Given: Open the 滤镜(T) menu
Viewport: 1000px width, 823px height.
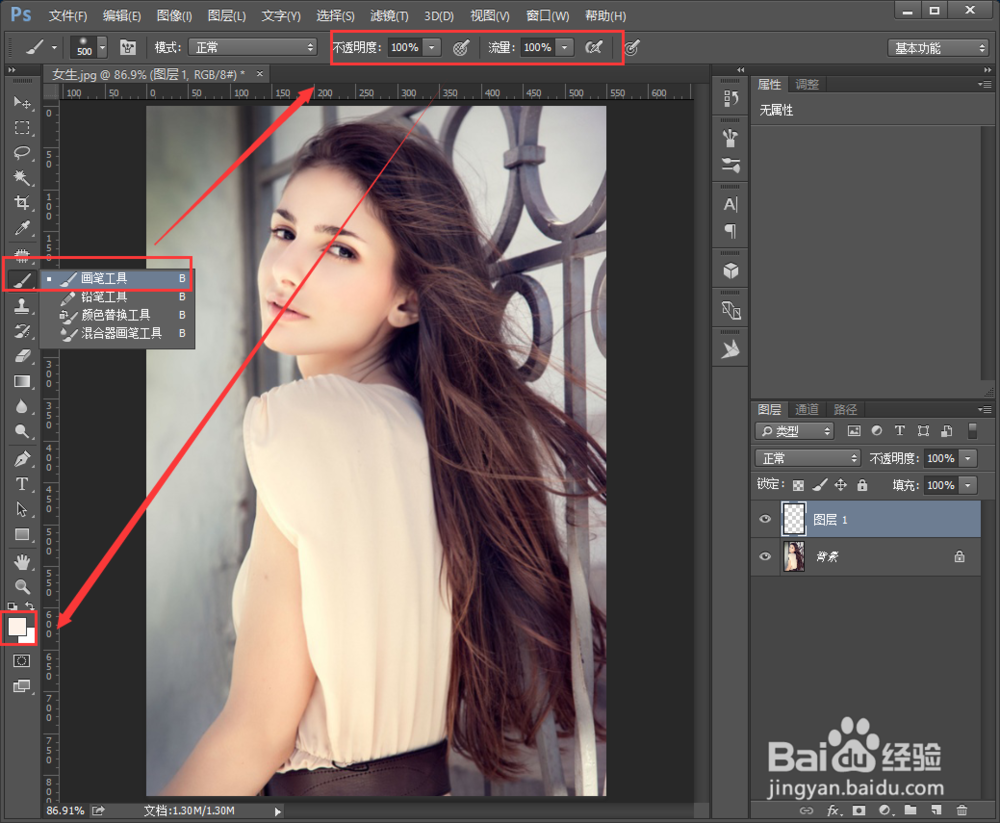Looking at the screenshot, I should 389,15.
